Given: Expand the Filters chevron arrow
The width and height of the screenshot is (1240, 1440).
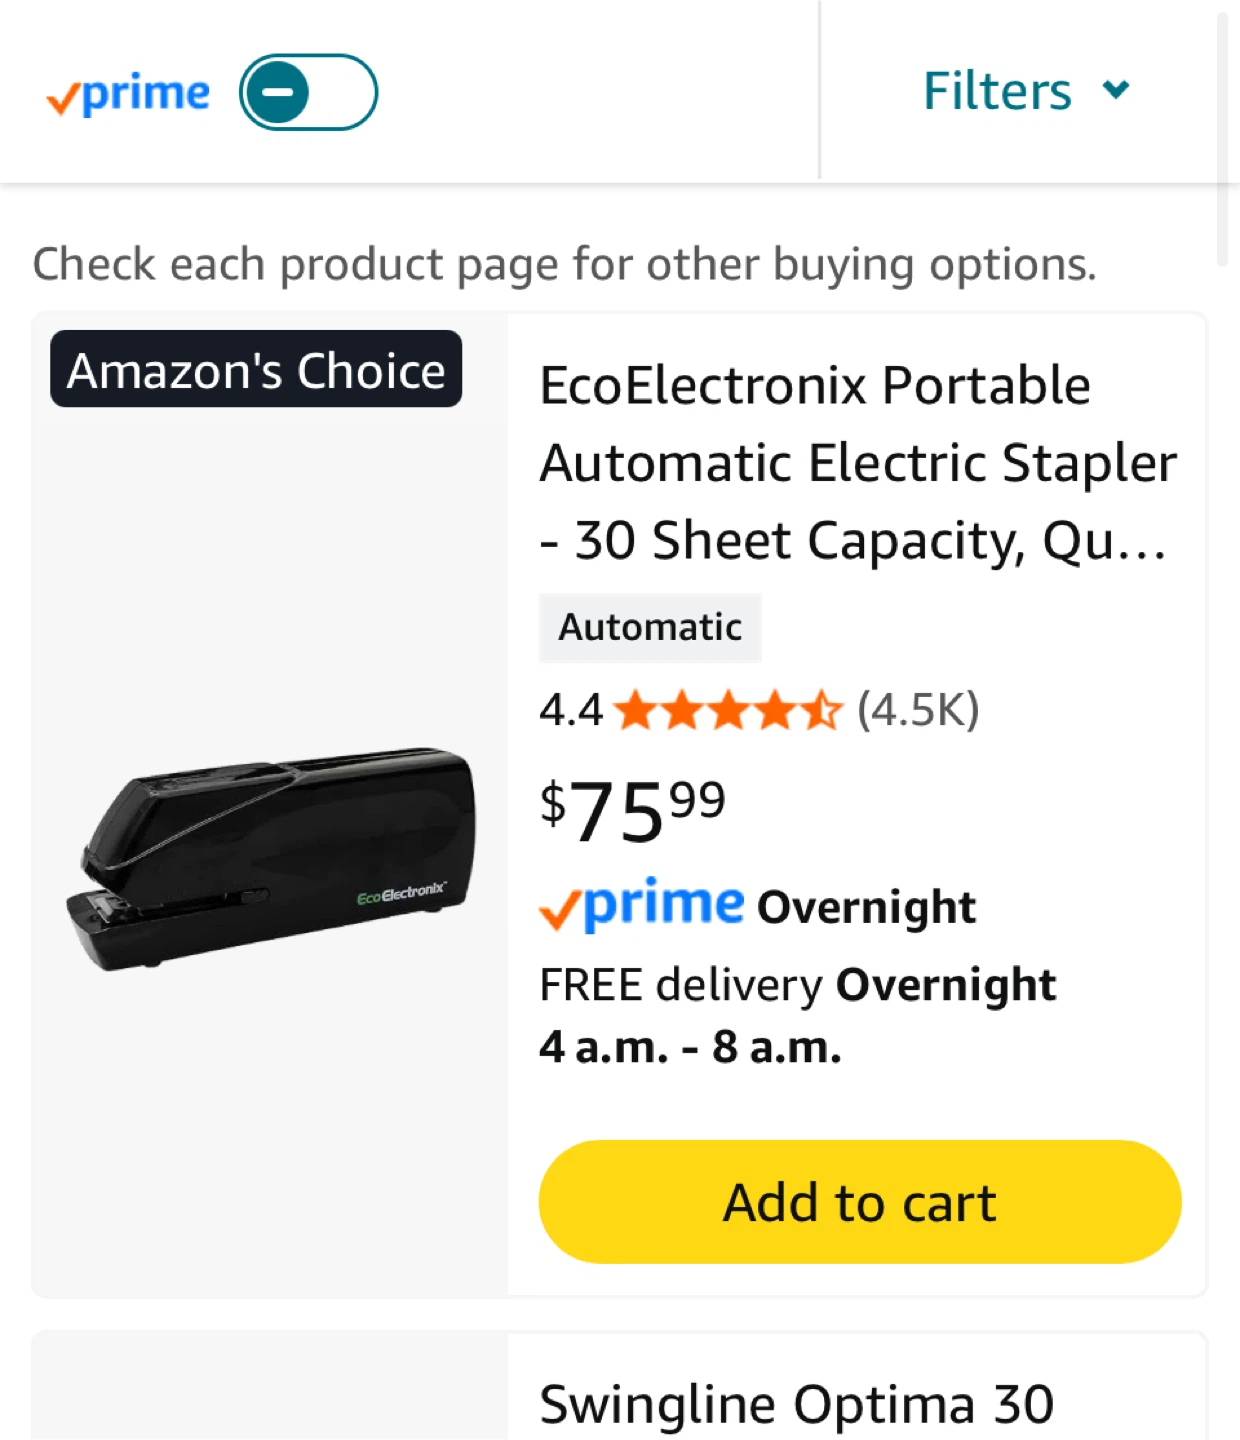Looking at the screenshot, I should click(1116, 90).
